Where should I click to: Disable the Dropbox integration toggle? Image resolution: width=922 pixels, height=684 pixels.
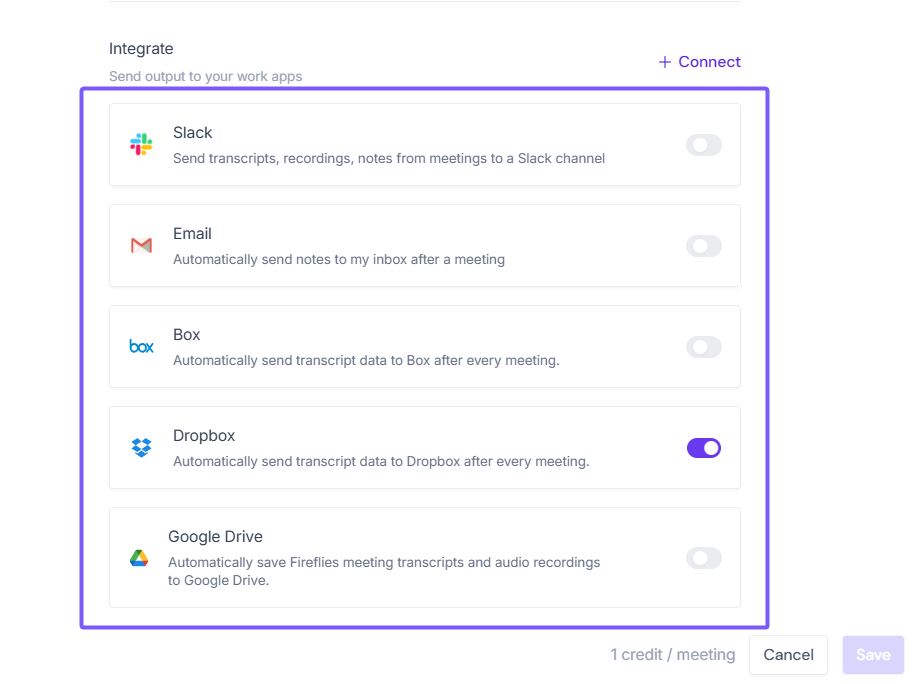click(x=703, y=448)
